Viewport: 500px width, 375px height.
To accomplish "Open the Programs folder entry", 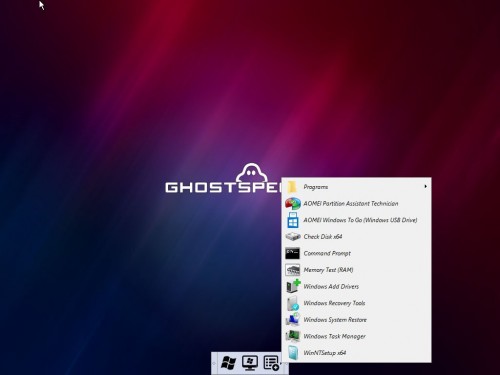I will click(x=356, y=187).
